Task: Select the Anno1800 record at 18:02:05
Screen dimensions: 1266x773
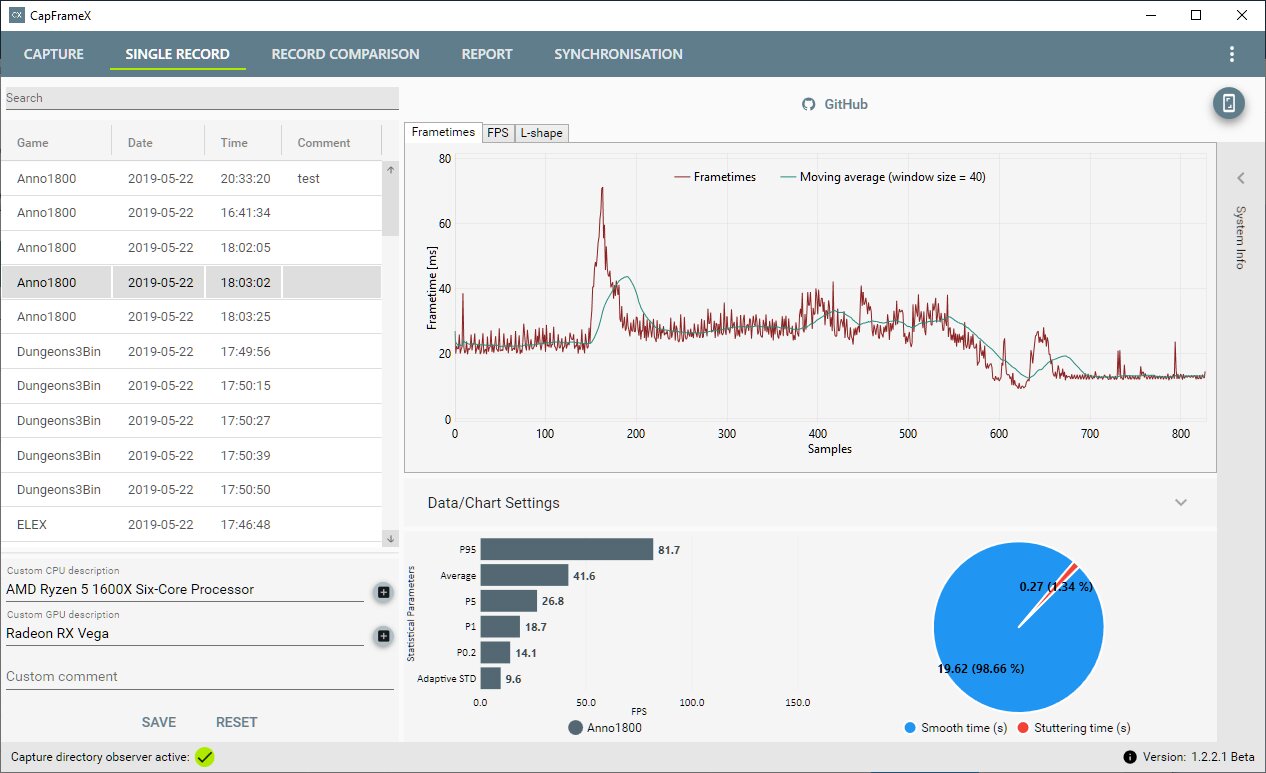Action: tap(191, 247)
